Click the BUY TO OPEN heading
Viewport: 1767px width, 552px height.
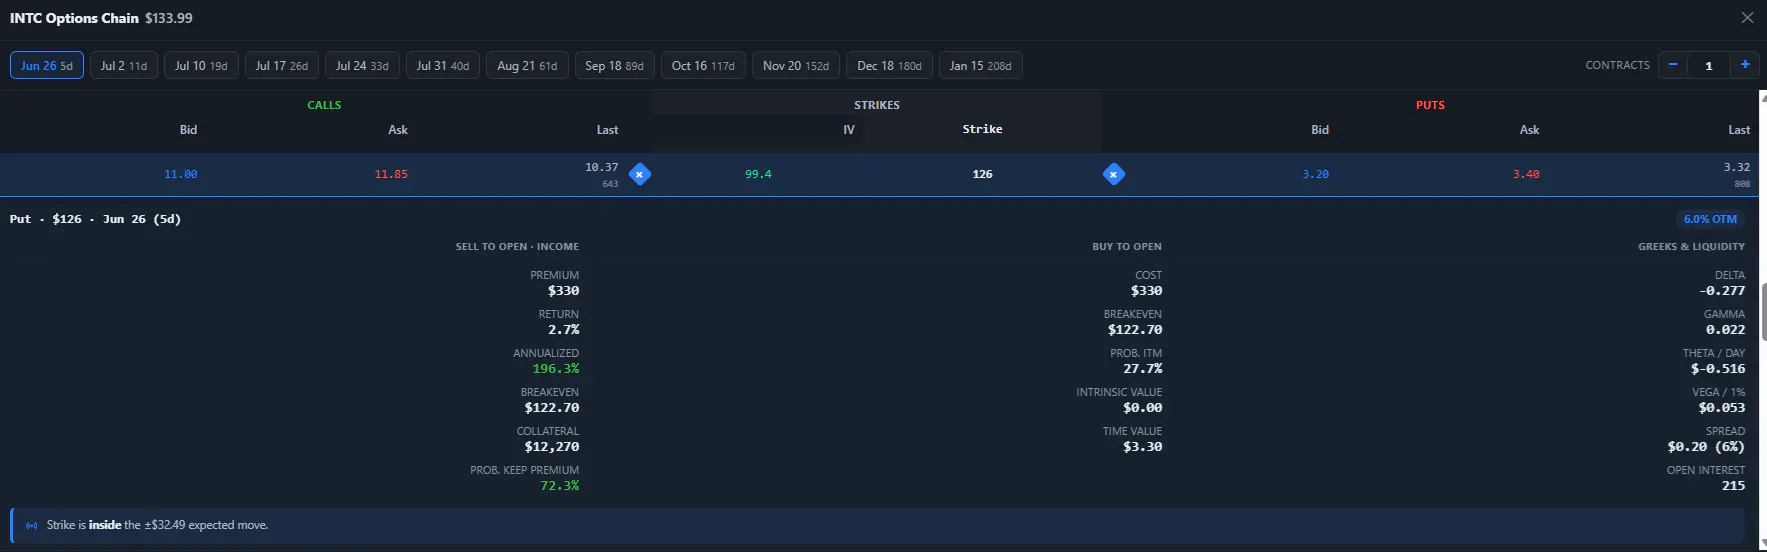coord(1127,246)
